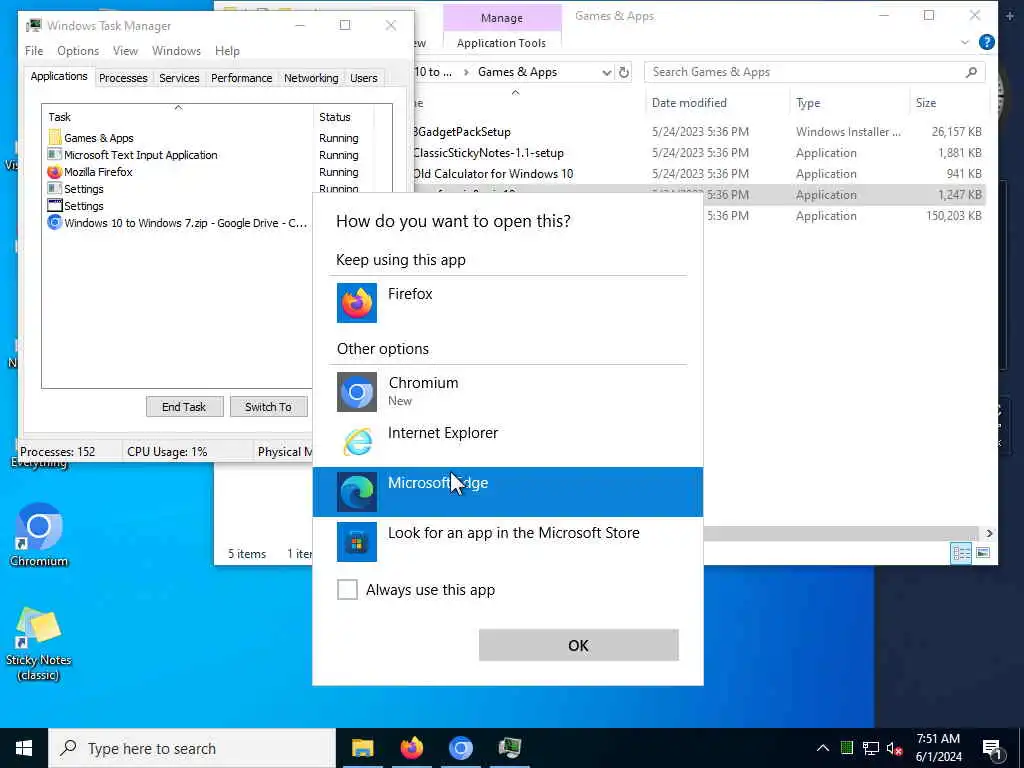The width and height of the screenshot is (1024, 768).
Task: Sort tasks by the Task column header
Action: pos(178,116)
